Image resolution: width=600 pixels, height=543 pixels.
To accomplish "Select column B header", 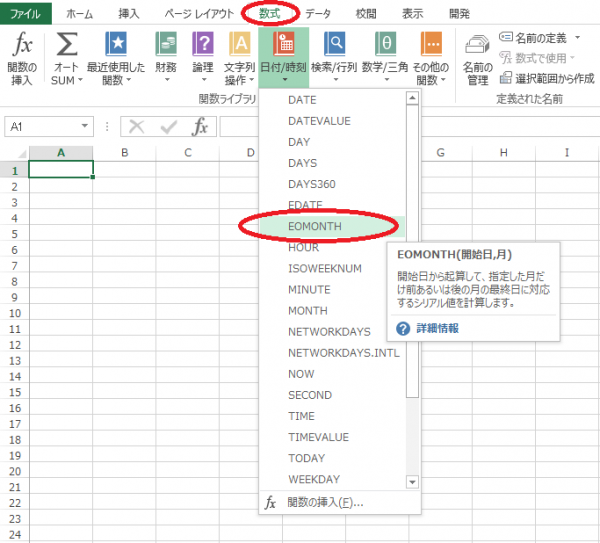I will coord(124,153).
